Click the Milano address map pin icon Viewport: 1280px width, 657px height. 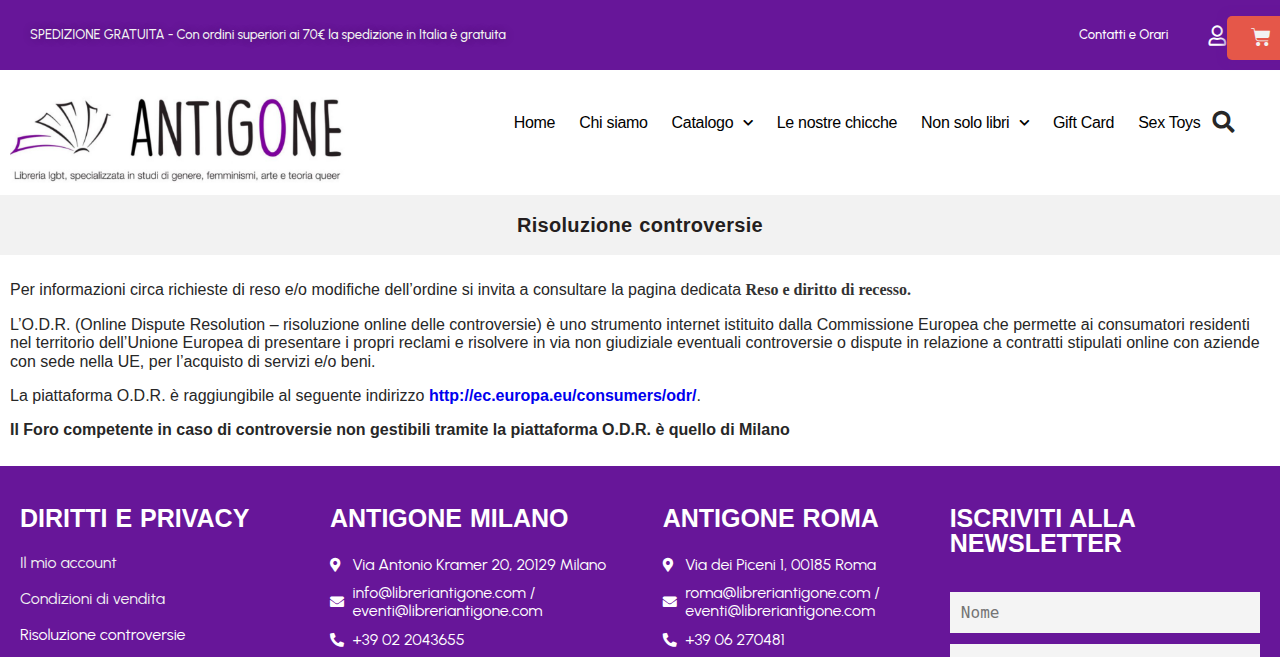[336, 565]
